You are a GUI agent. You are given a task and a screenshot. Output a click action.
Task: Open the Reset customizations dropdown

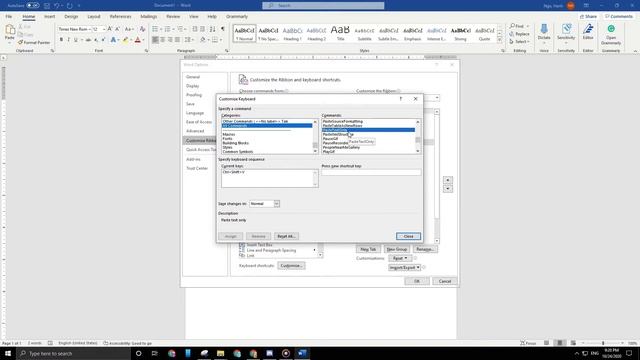coord(400,258)
